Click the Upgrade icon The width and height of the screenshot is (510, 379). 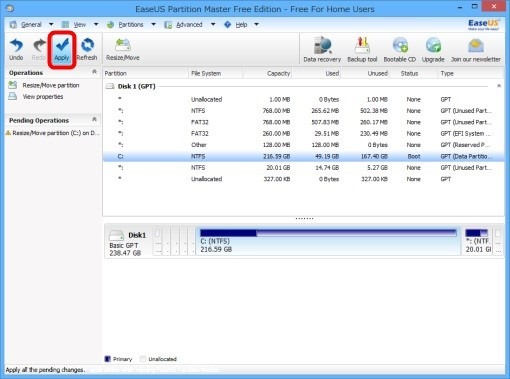pyautogui.click(x=433, y=49)
